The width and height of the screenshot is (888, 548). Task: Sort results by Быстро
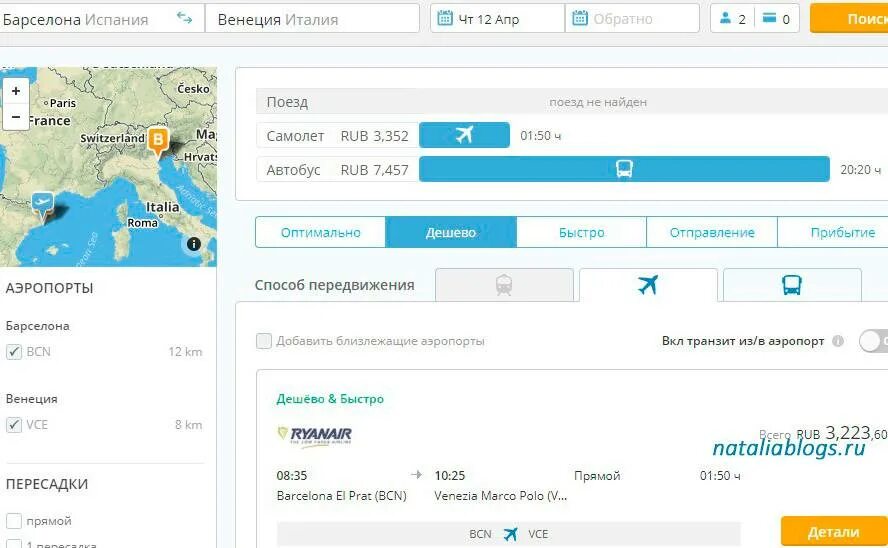[582, 232]
